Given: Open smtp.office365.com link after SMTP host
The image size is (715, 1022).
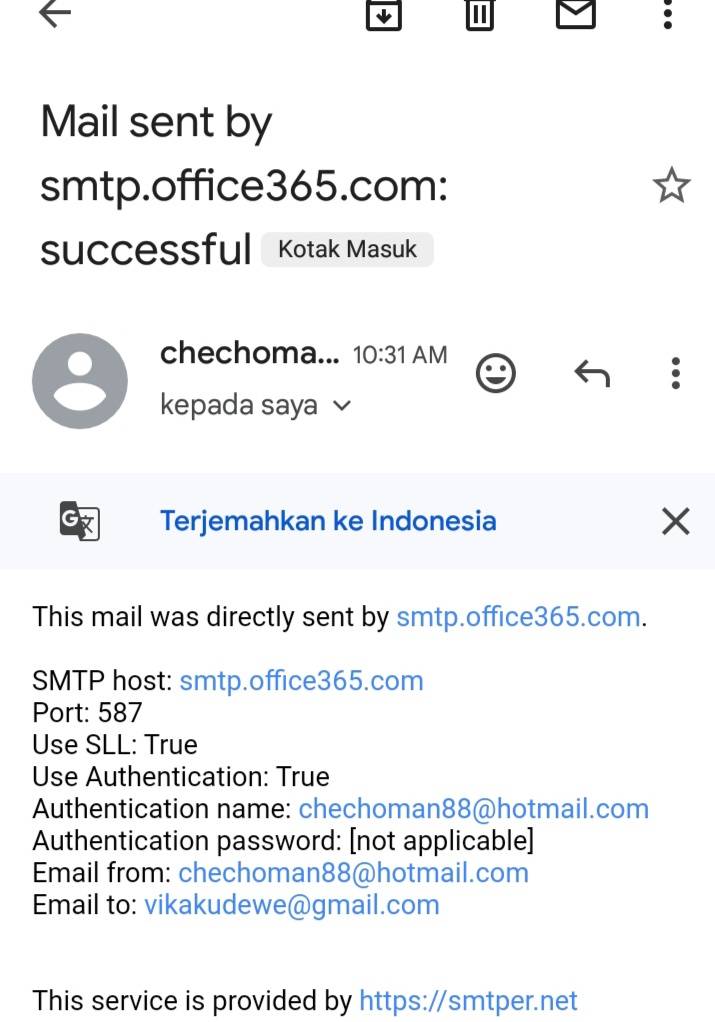Looking at the screenshot, I should (301, 681).
